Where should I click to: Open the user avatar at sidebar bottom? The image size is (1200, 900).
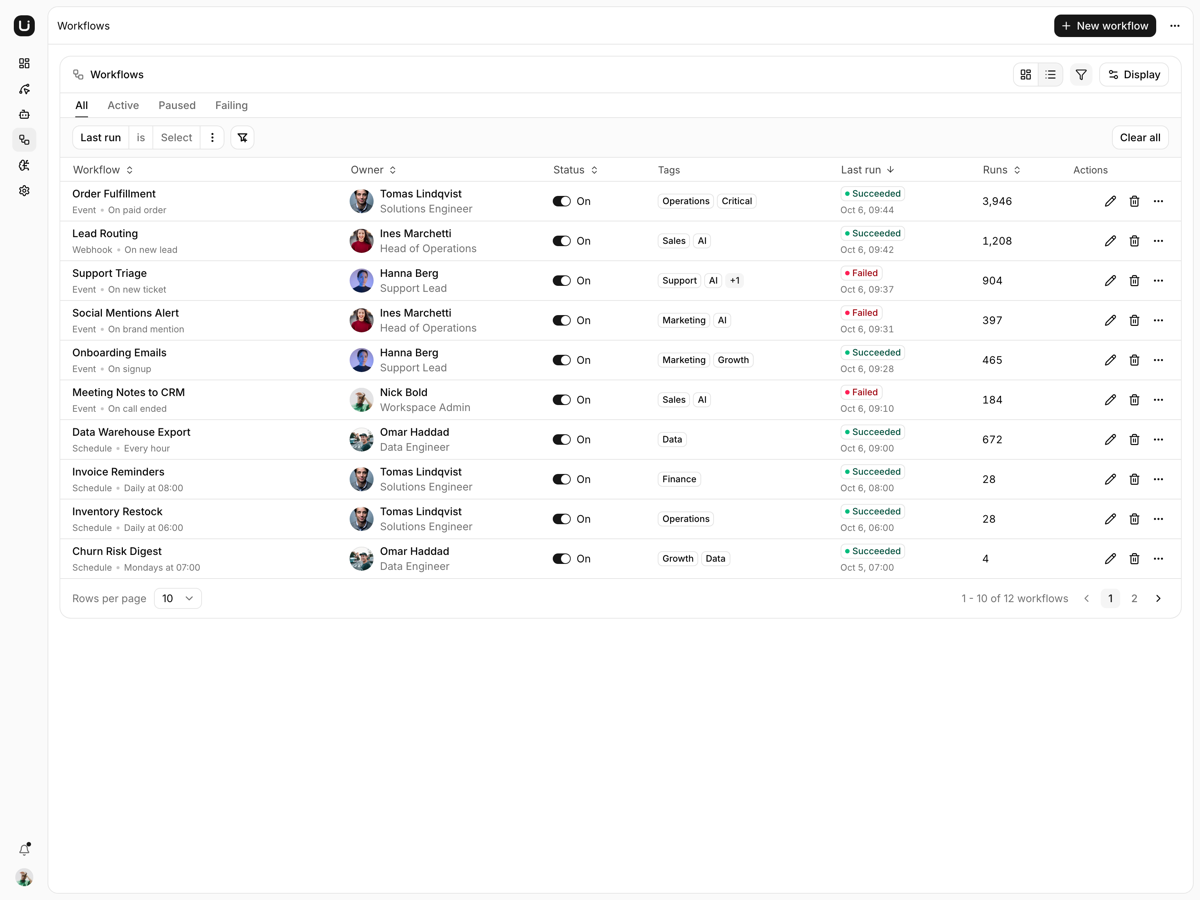click(x=24, y=877)
